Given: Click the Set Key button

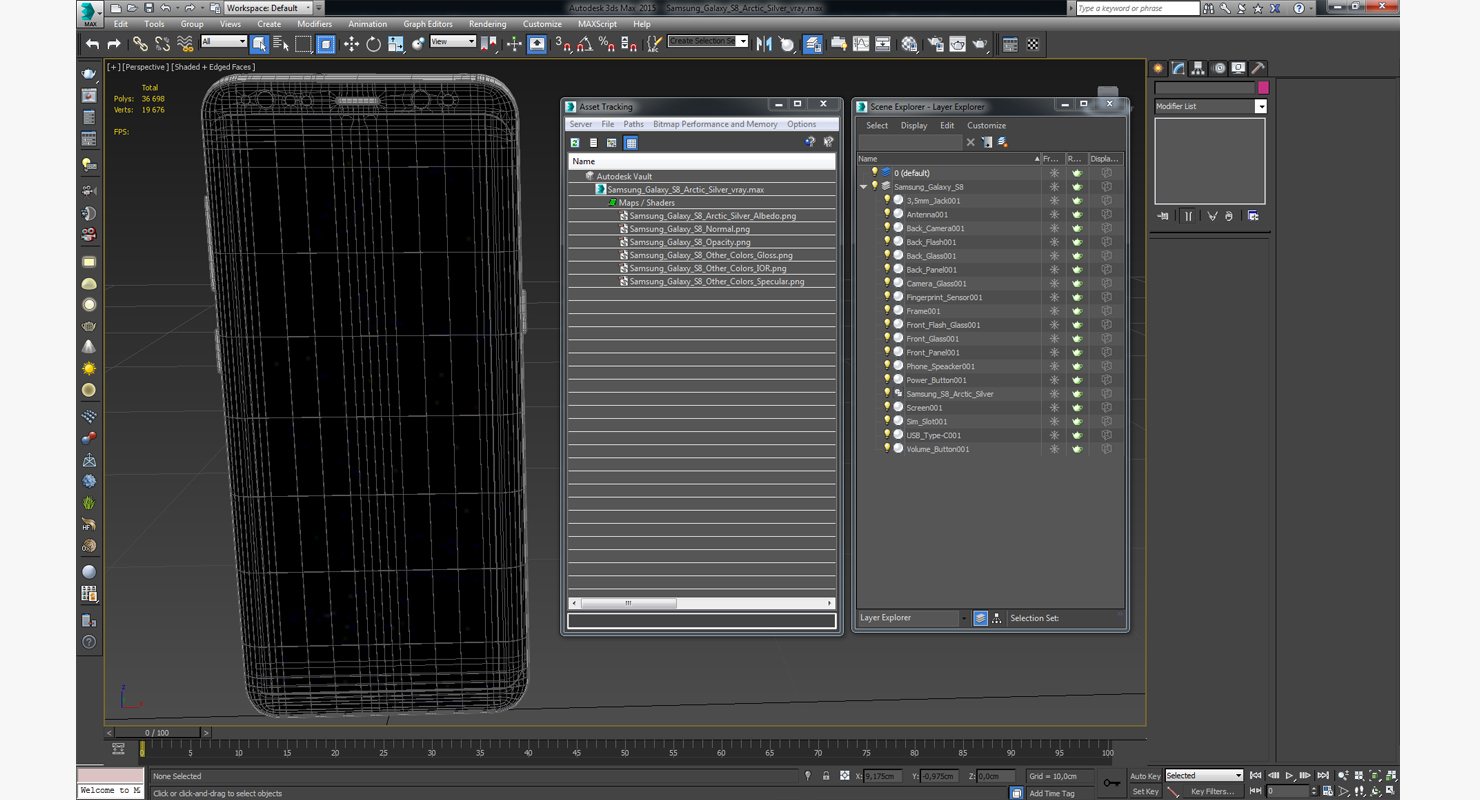Looking at the screenshot, I should 1145,791.
